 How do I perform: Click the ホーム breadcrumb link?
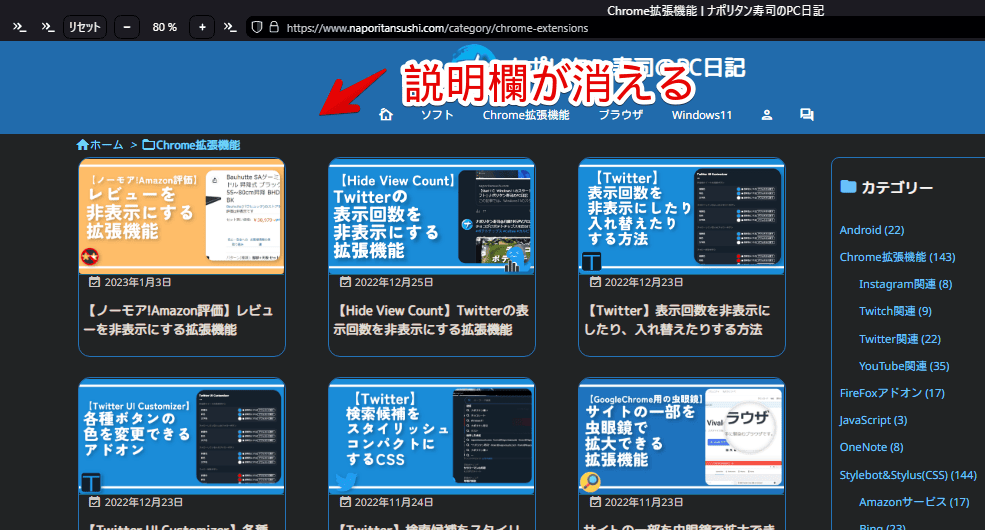pos(107,144)
